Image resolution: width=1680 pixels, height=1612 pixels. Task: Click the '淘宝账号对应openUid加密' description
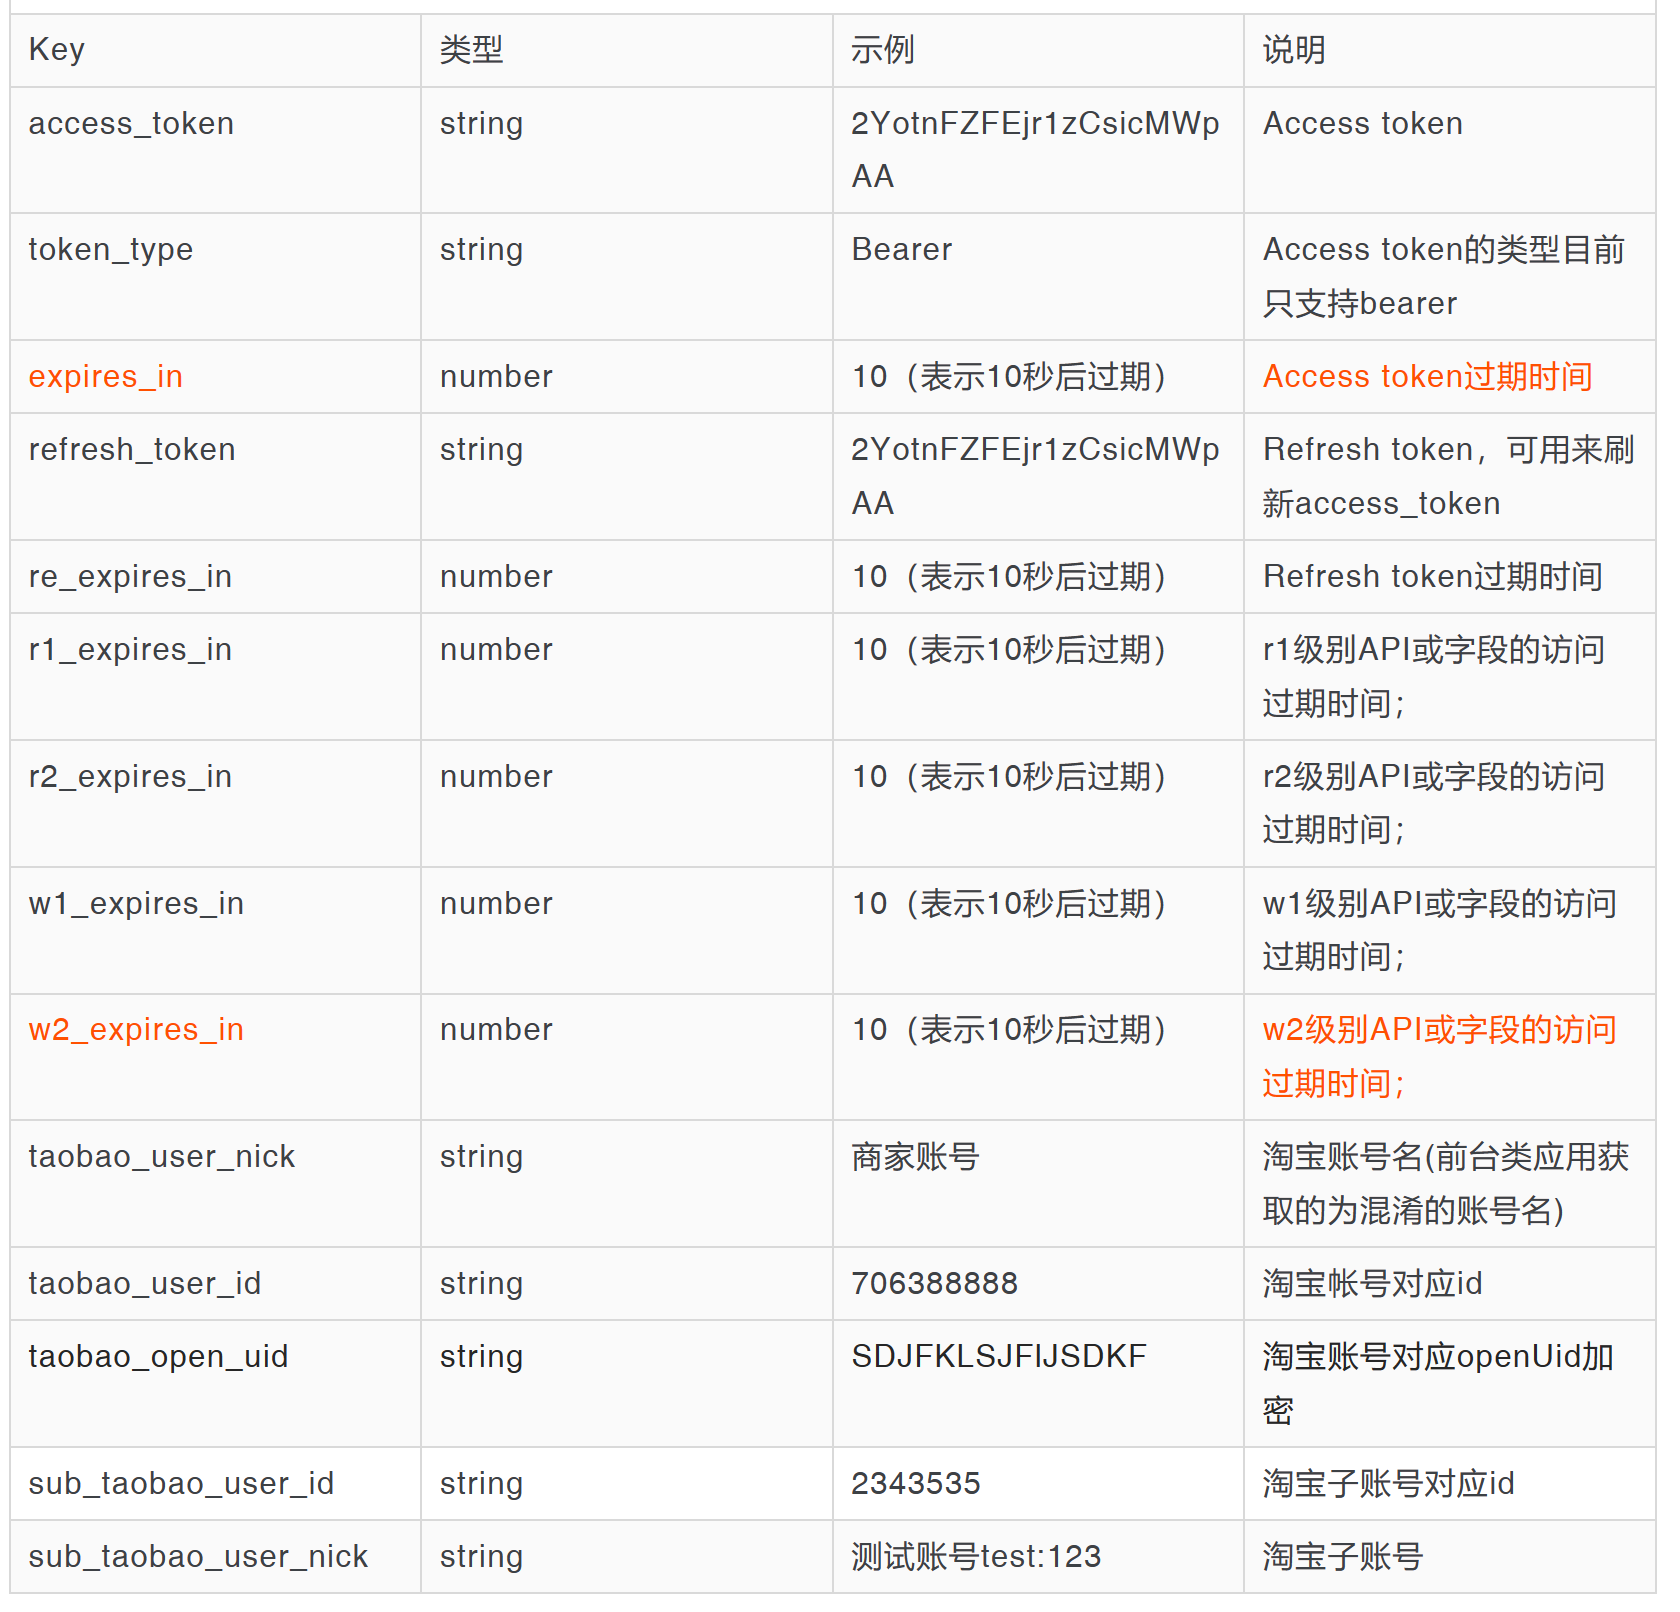click(x=1439, y=1384)
